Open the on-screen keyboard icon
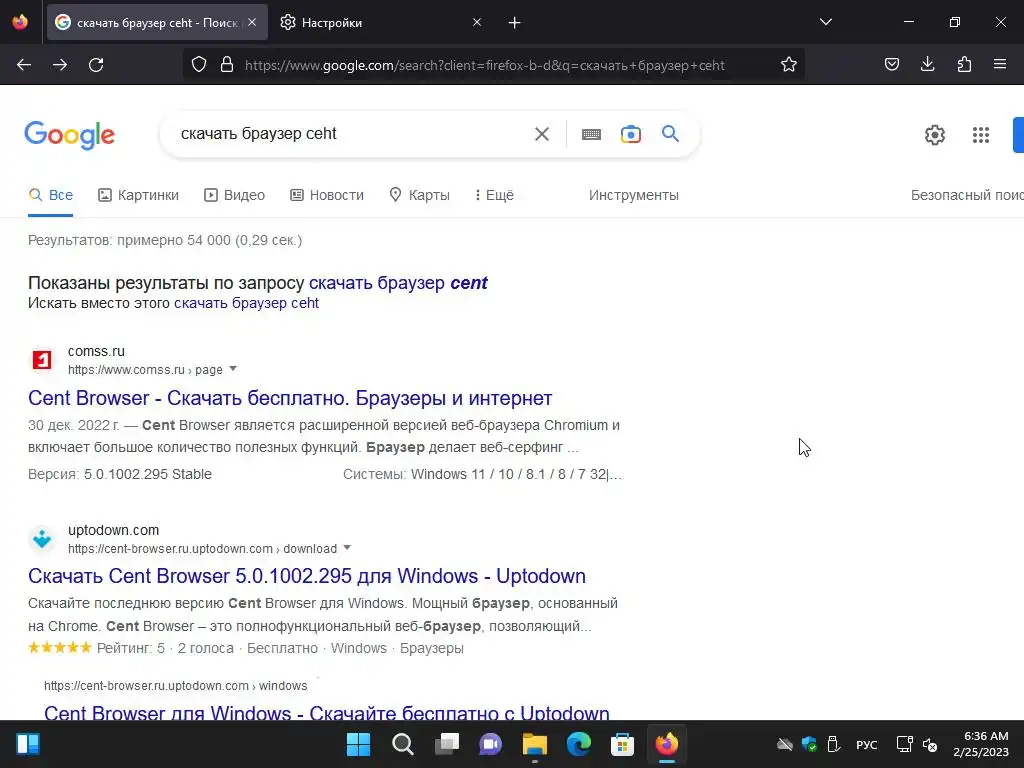1024x768 pixels. (591, 135)
